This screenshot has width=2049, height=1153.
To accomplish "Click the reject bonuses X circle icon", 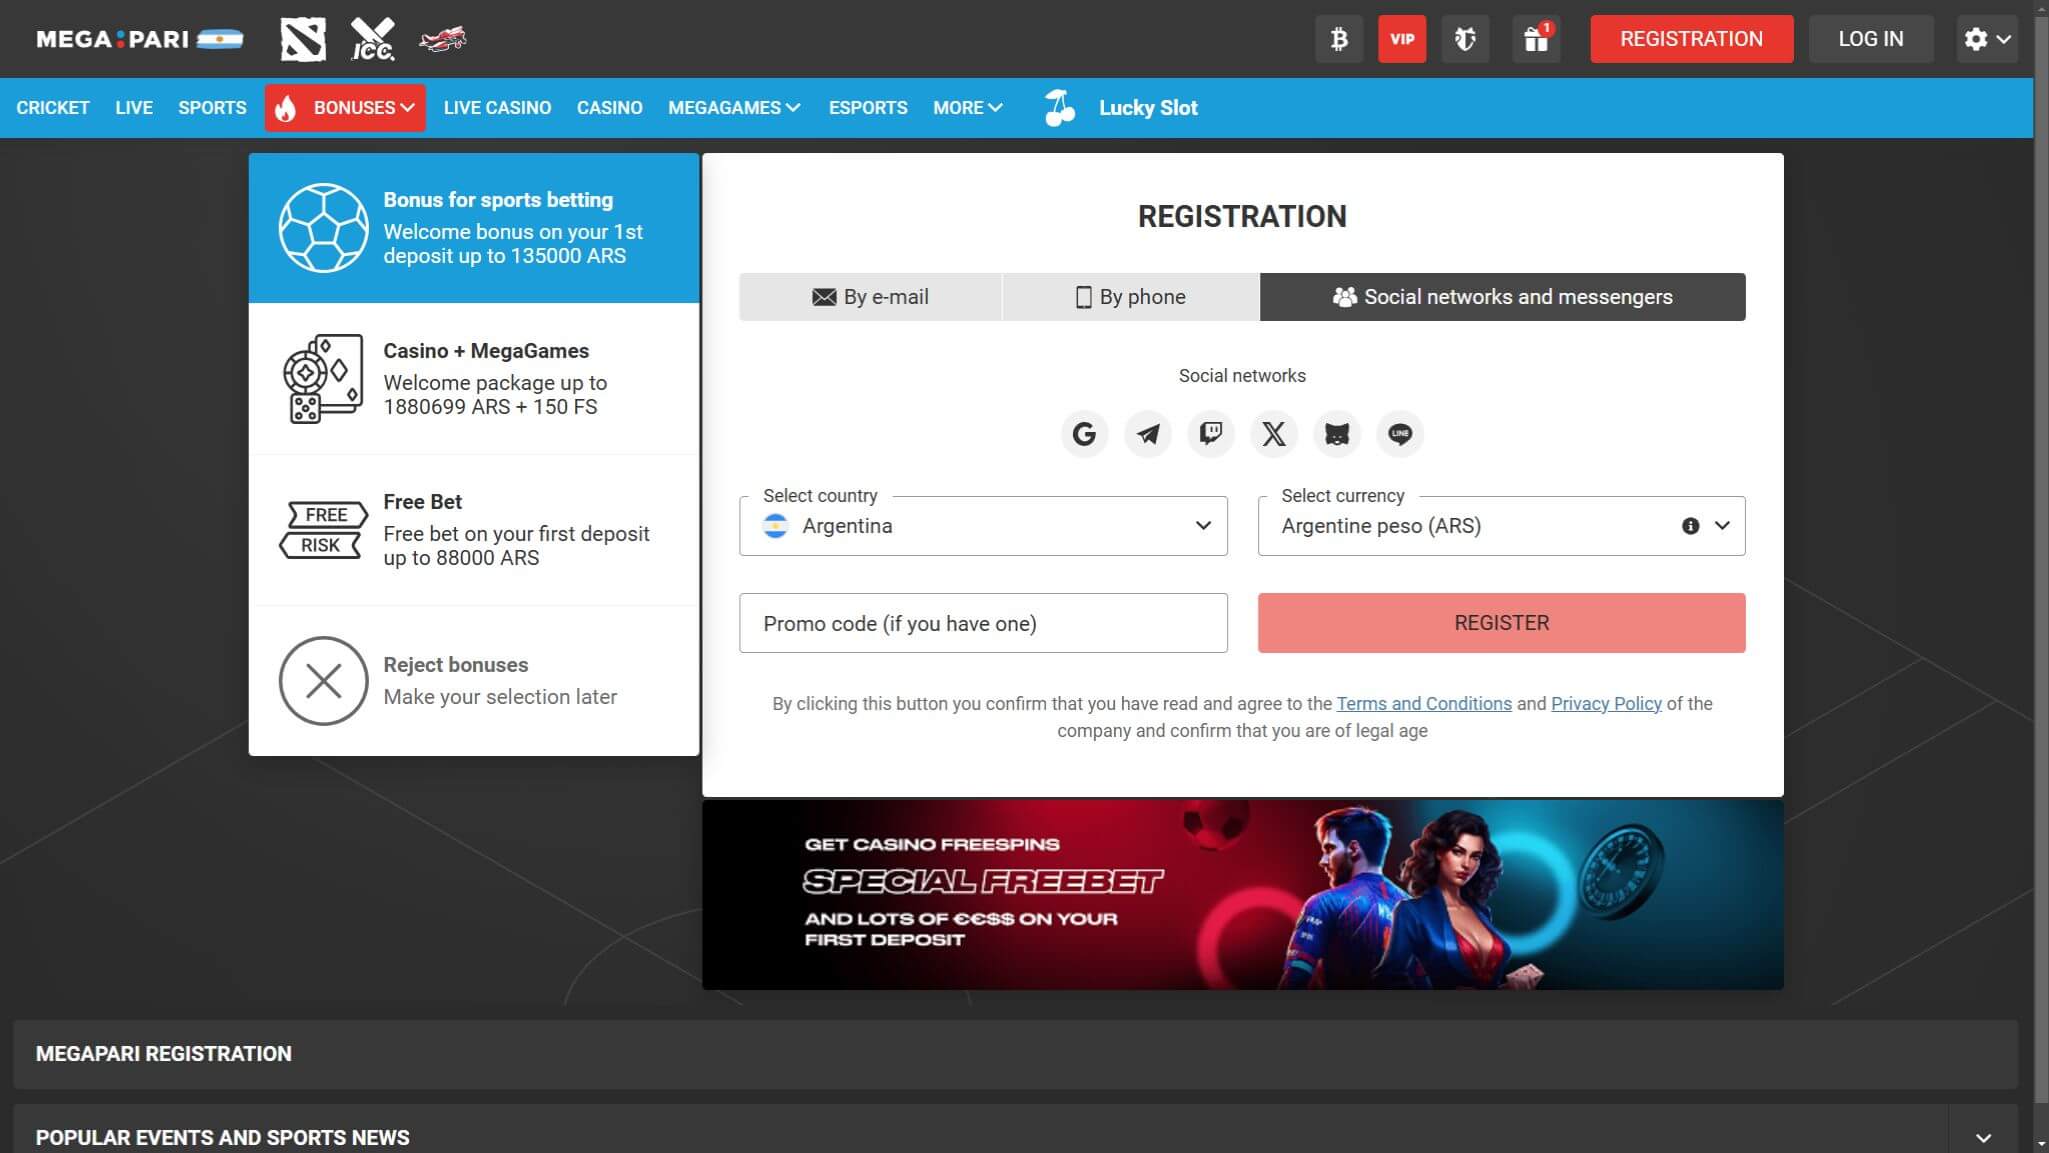I will (x=323, y=681).
